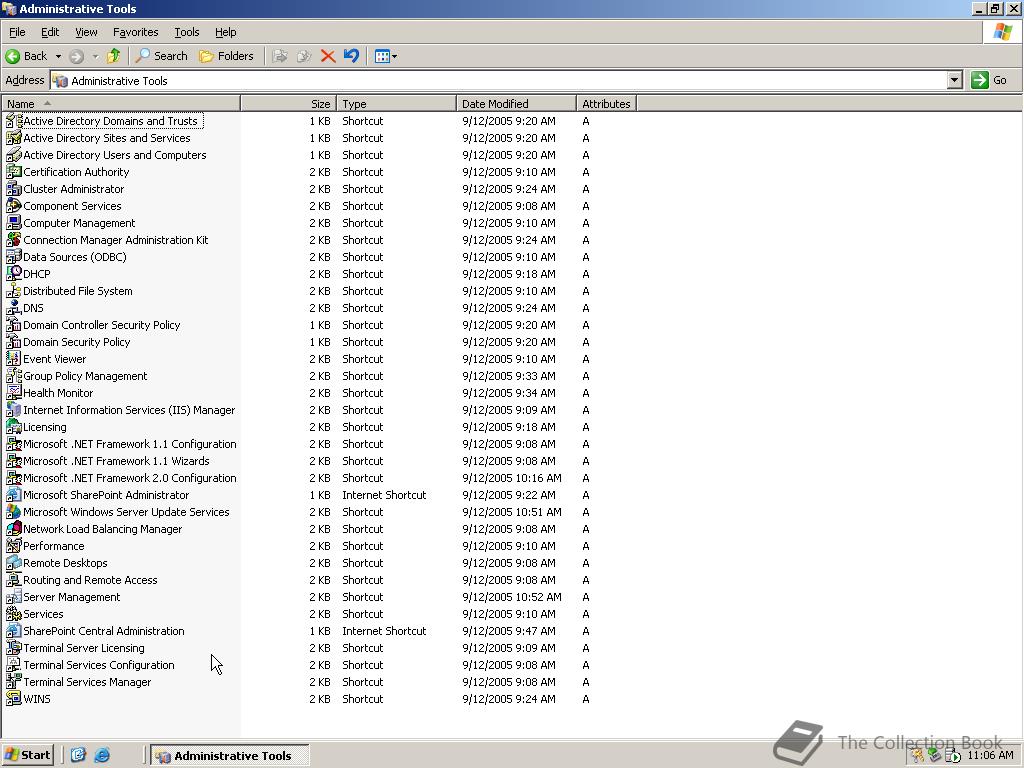Click the Licensing icon
1024x768 pixels.
tap(13, 426)
